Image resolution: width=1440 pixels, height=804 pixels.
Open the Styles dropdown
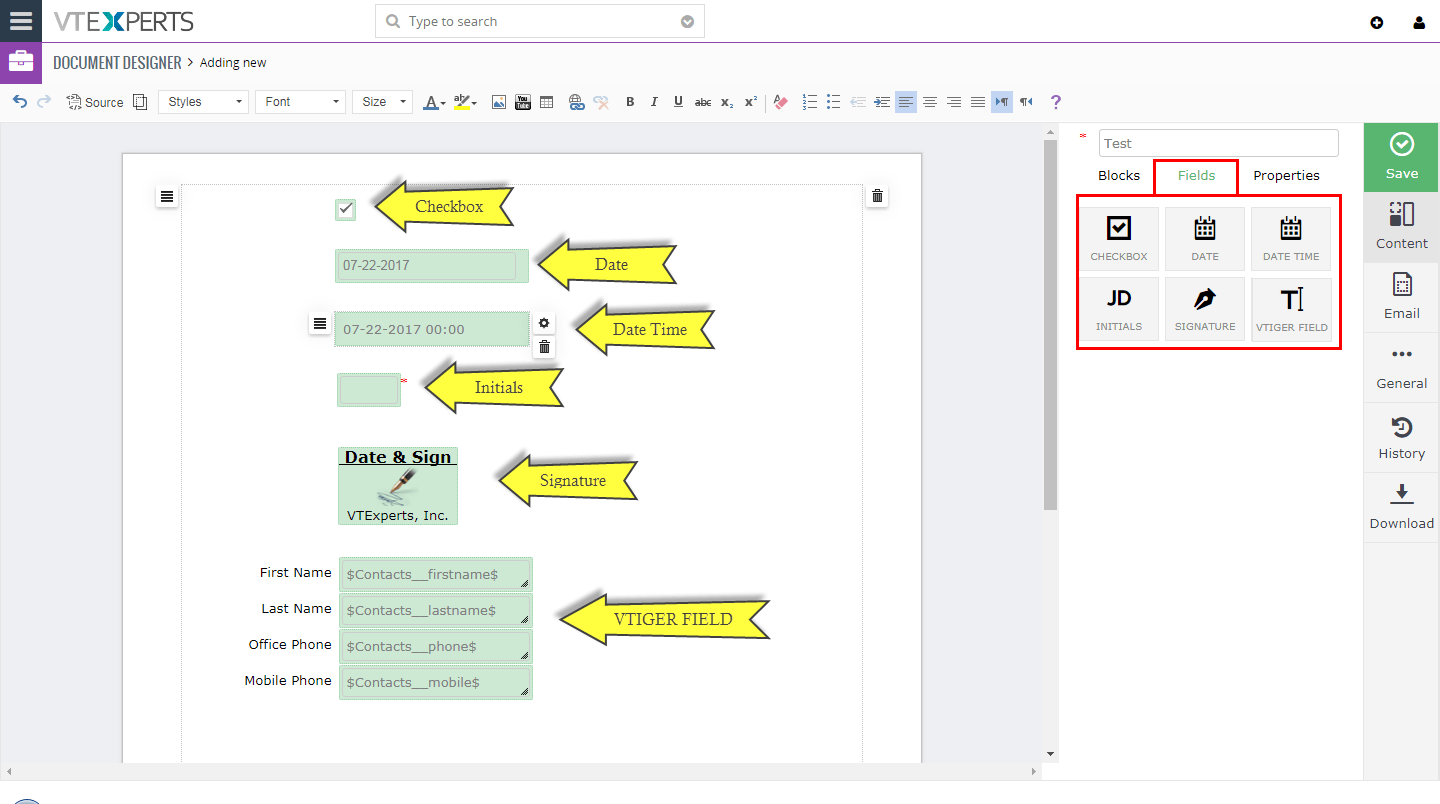point(203,101)
